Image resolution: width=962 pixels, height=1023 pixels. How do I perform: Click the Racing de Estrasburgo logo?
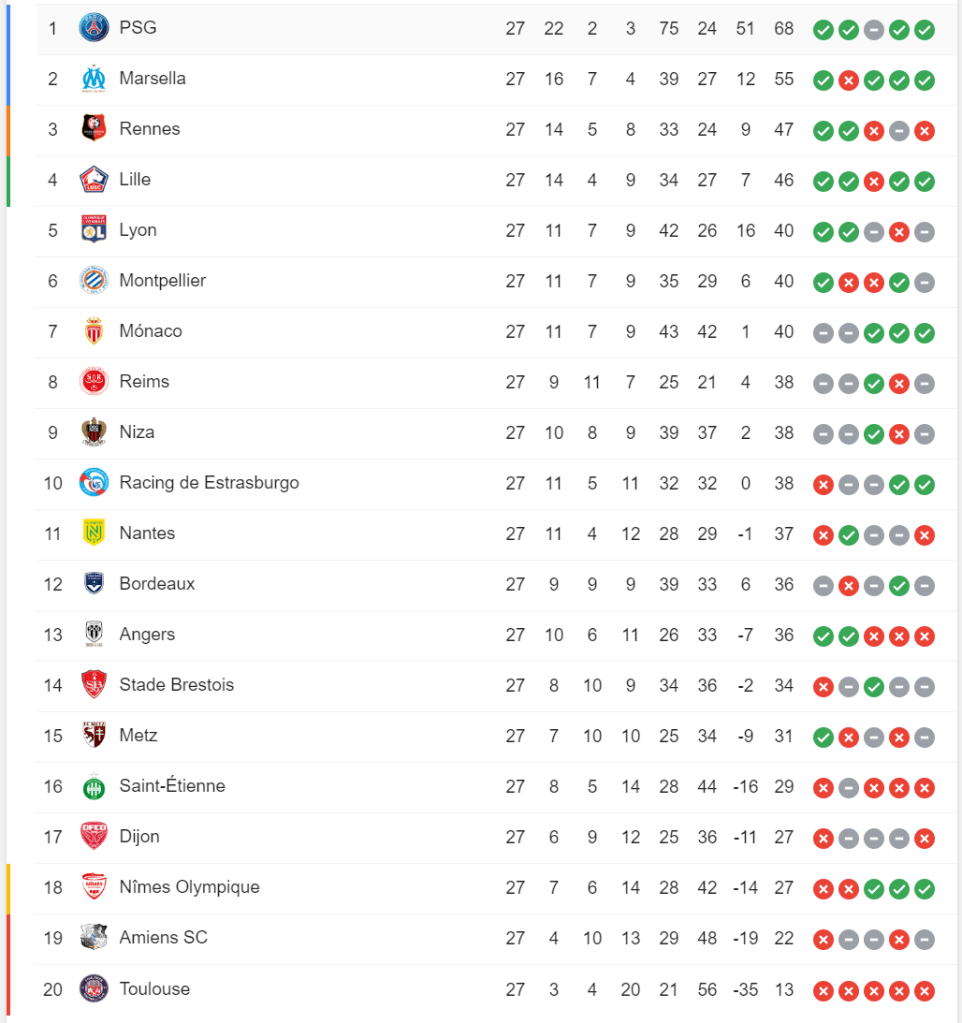[93, 483]
